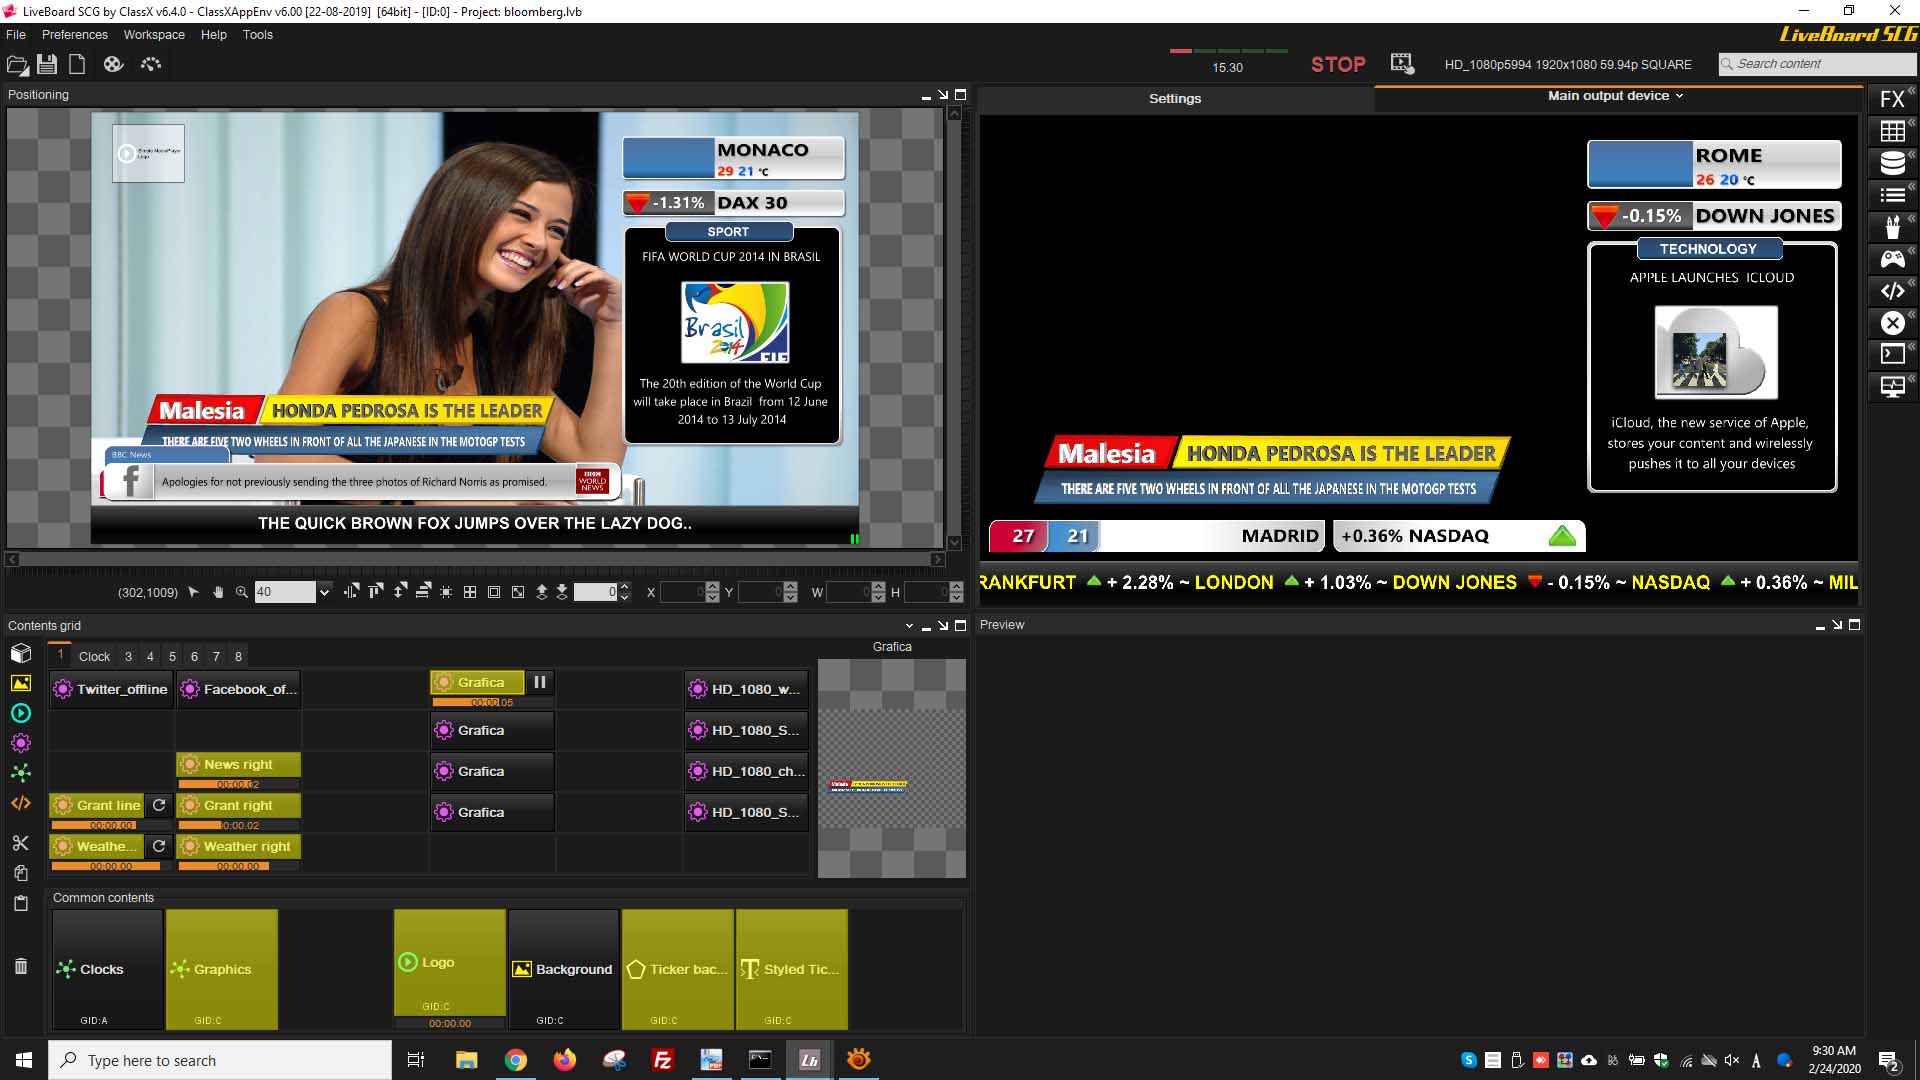
Task: Open the Workspace menu
Action: [x=154, y=34]
